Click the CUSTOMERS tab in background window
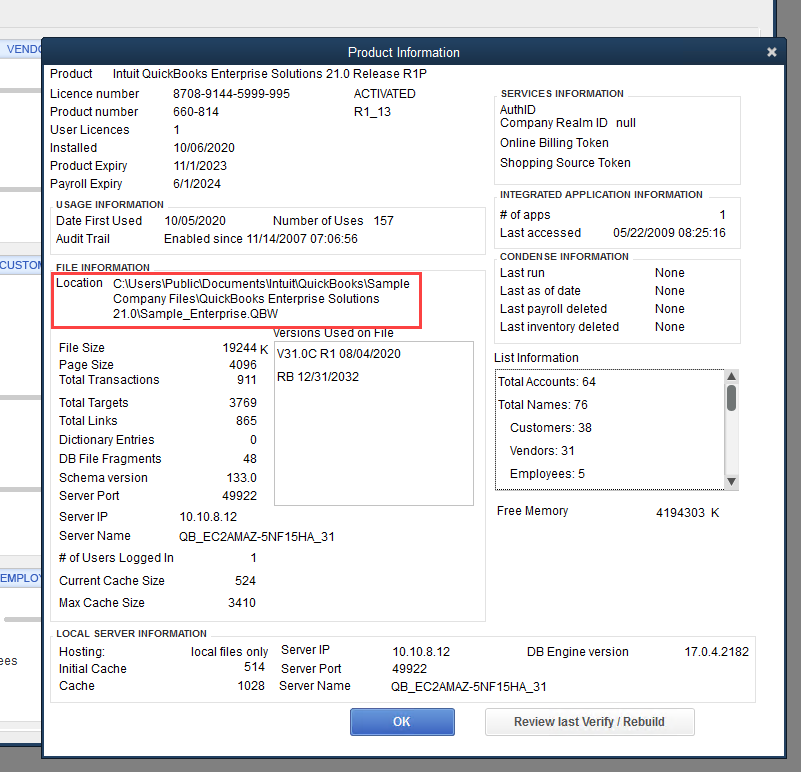Viewport: 801px width, 772px height. click(20, 265)
